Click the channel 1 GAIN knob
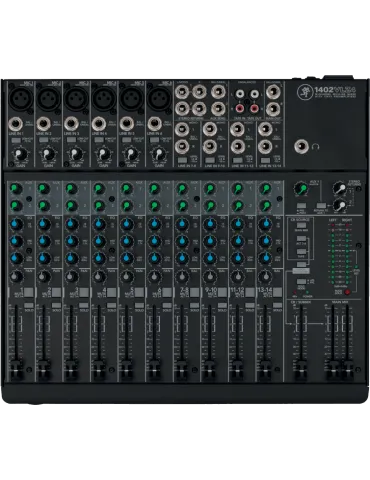The width and height of the screenshot is (370, 480). point(21,155)
